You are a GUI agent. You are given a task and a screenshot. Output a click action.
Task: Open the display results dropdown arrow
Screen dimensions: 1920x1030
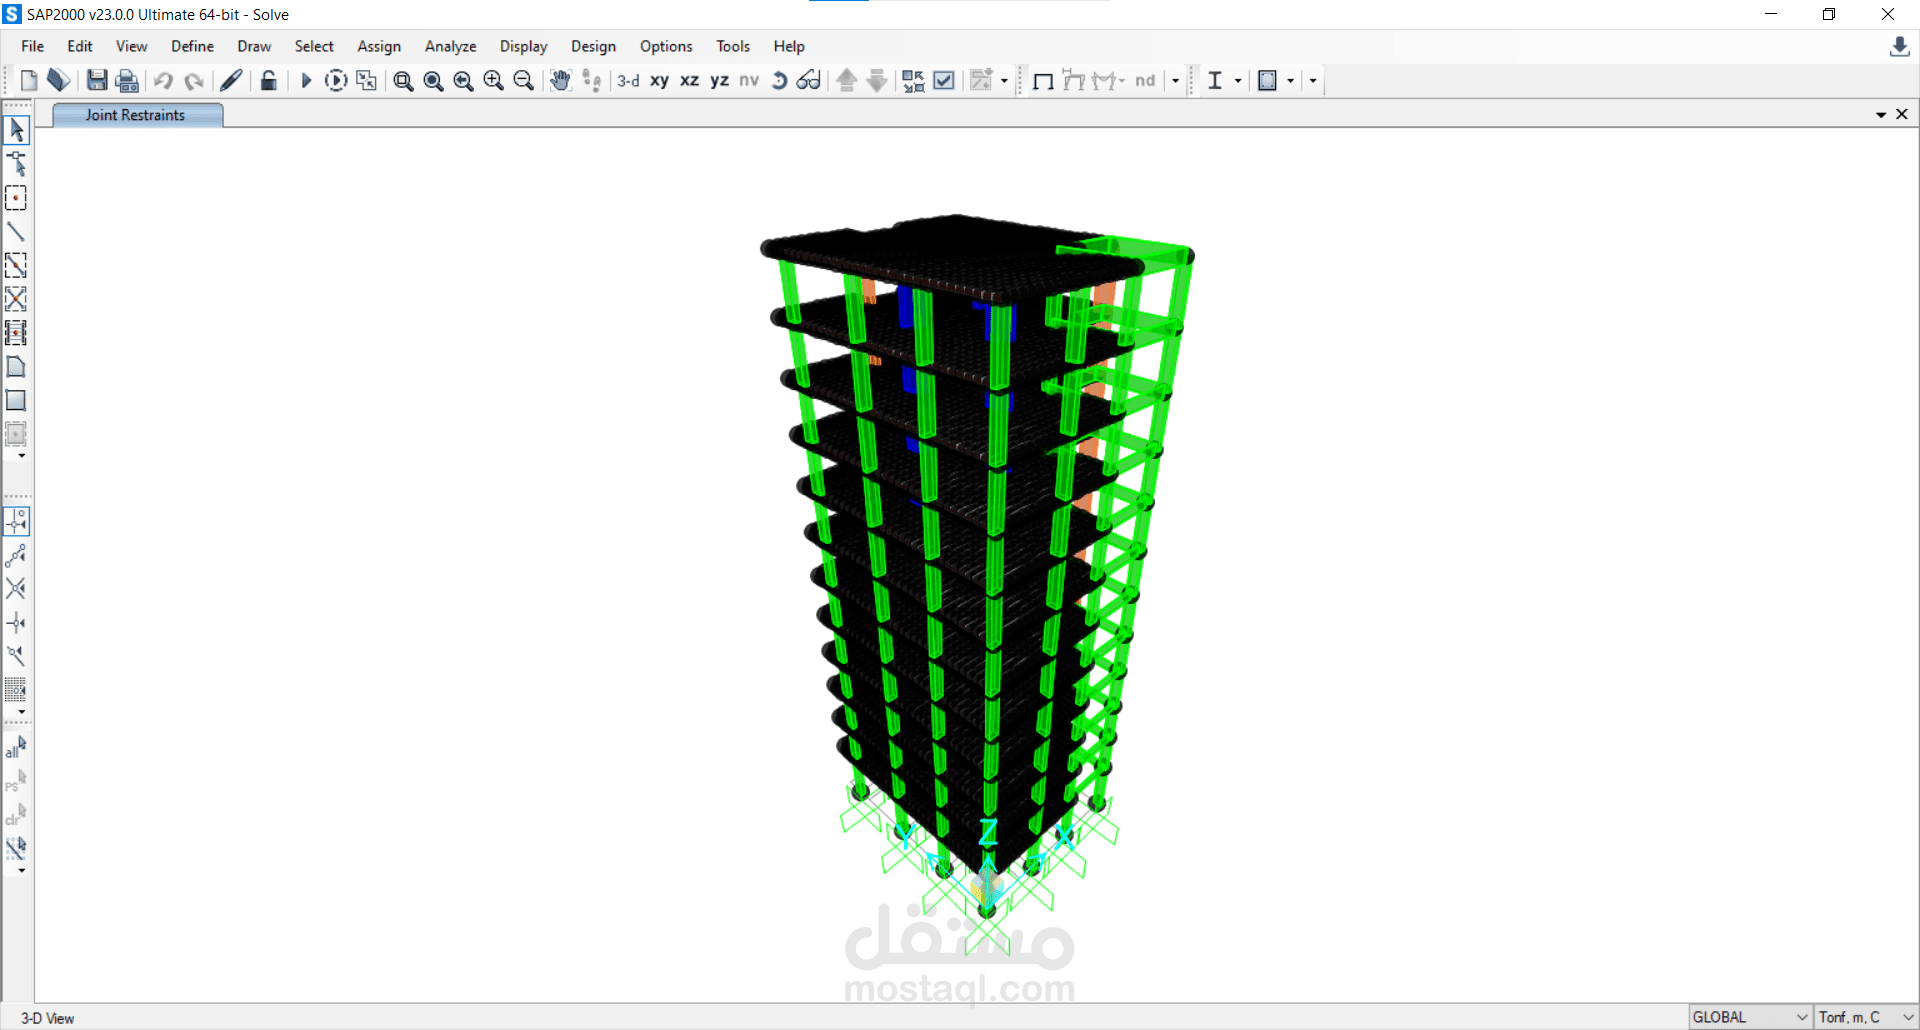click(1175, 81)
